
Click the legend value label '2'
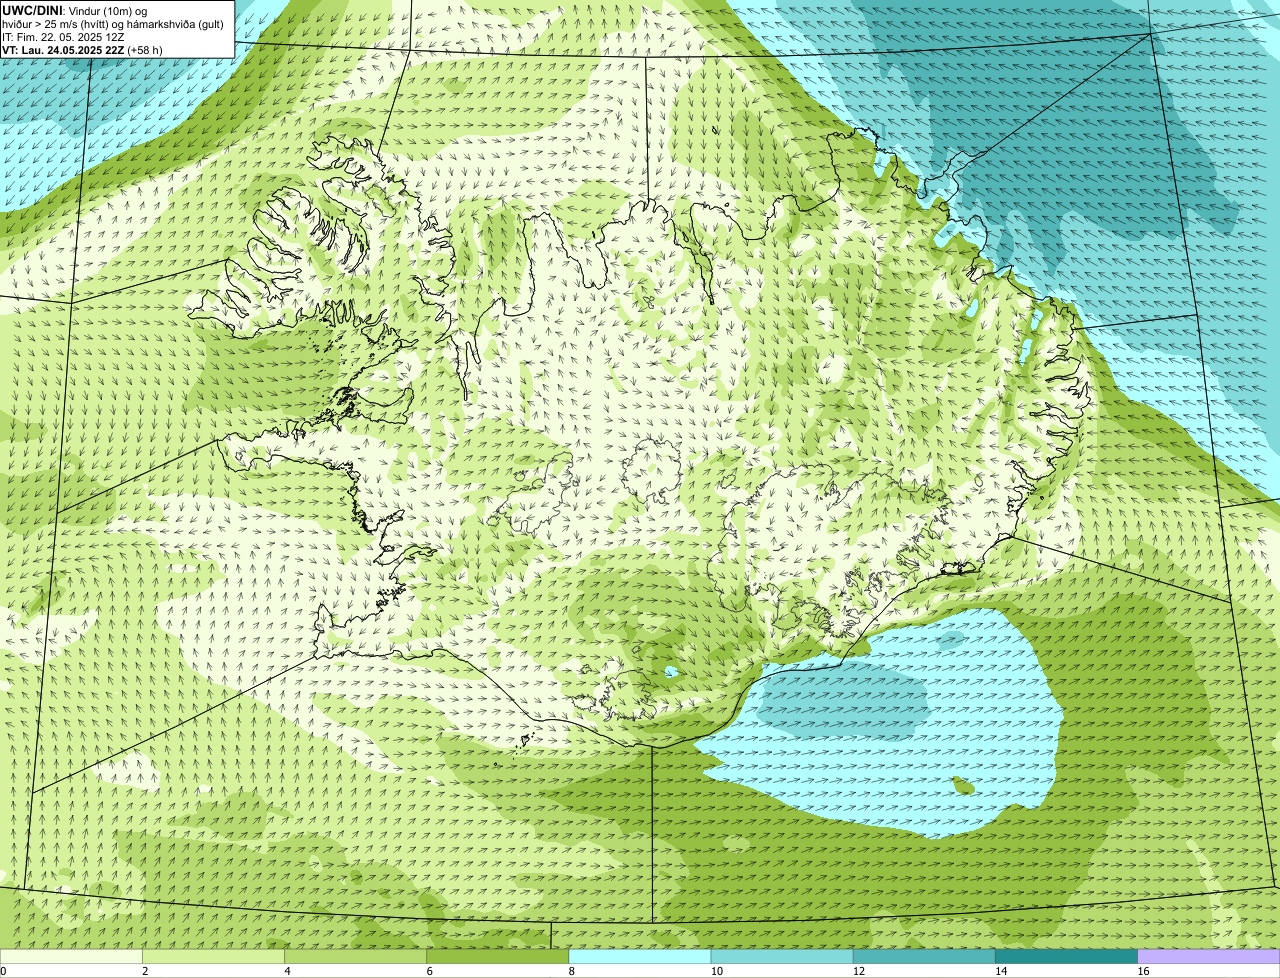145,971
